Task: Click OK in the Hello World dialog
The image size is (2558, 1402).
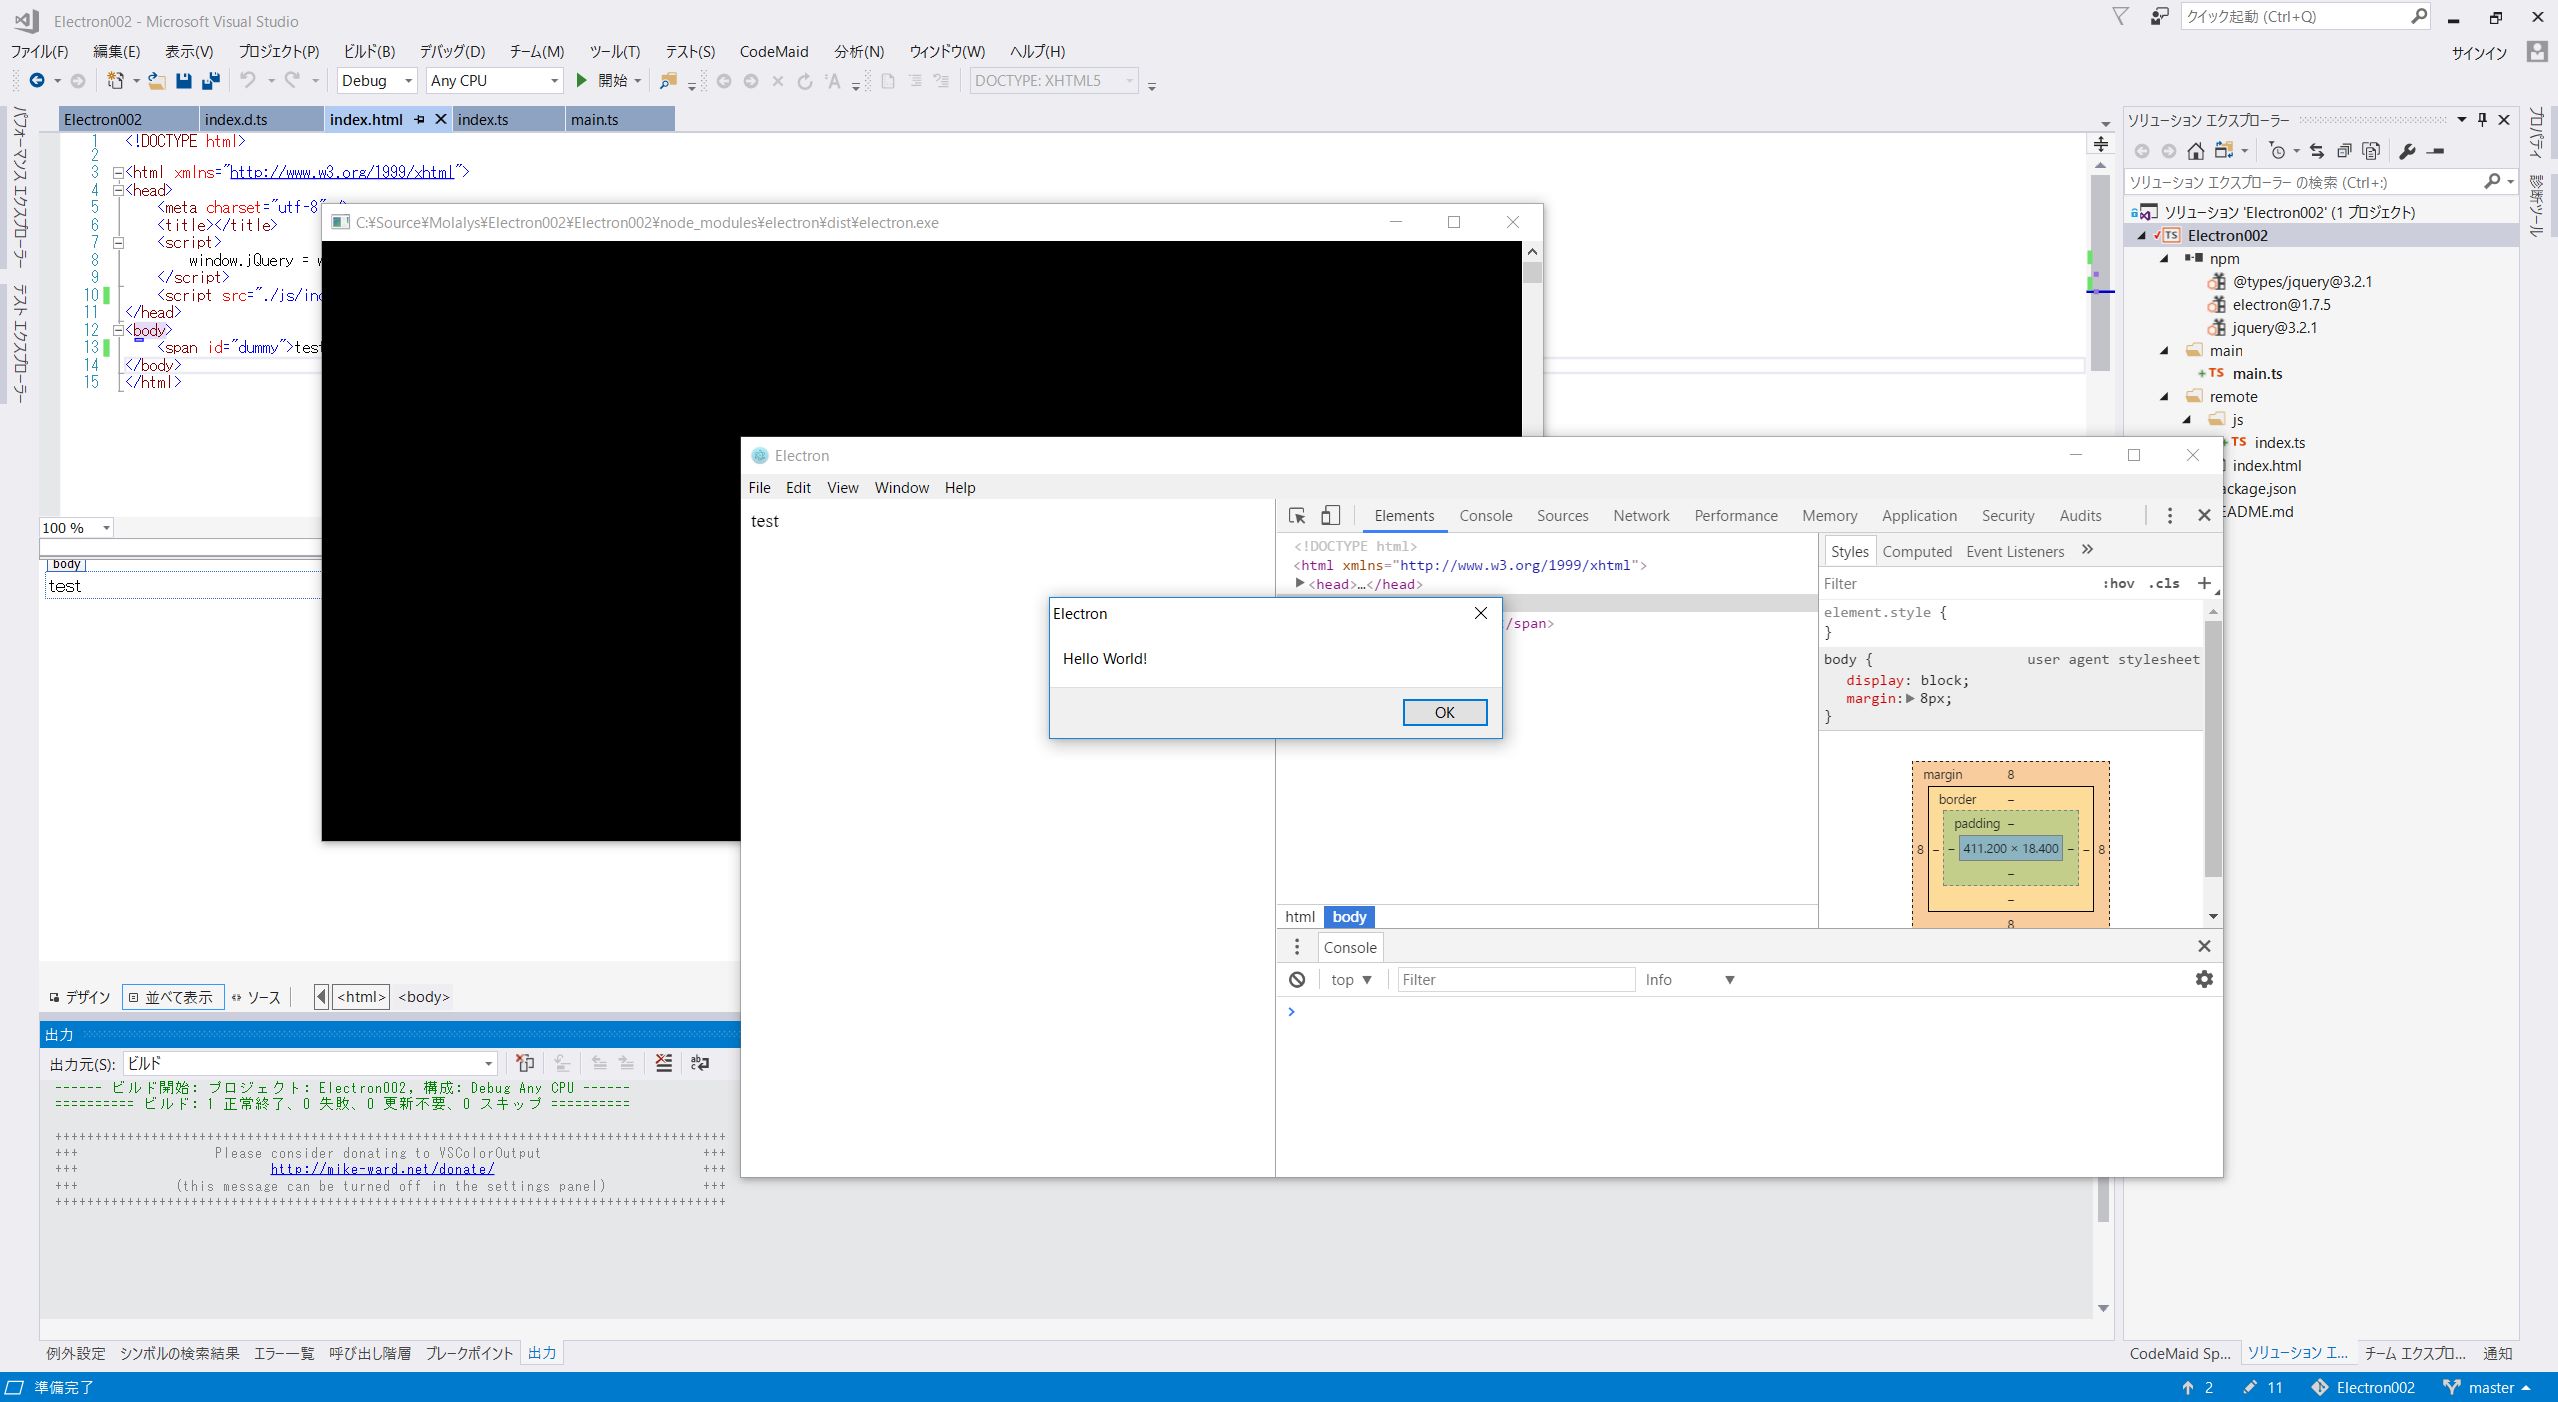Action: click(1444, 712)
